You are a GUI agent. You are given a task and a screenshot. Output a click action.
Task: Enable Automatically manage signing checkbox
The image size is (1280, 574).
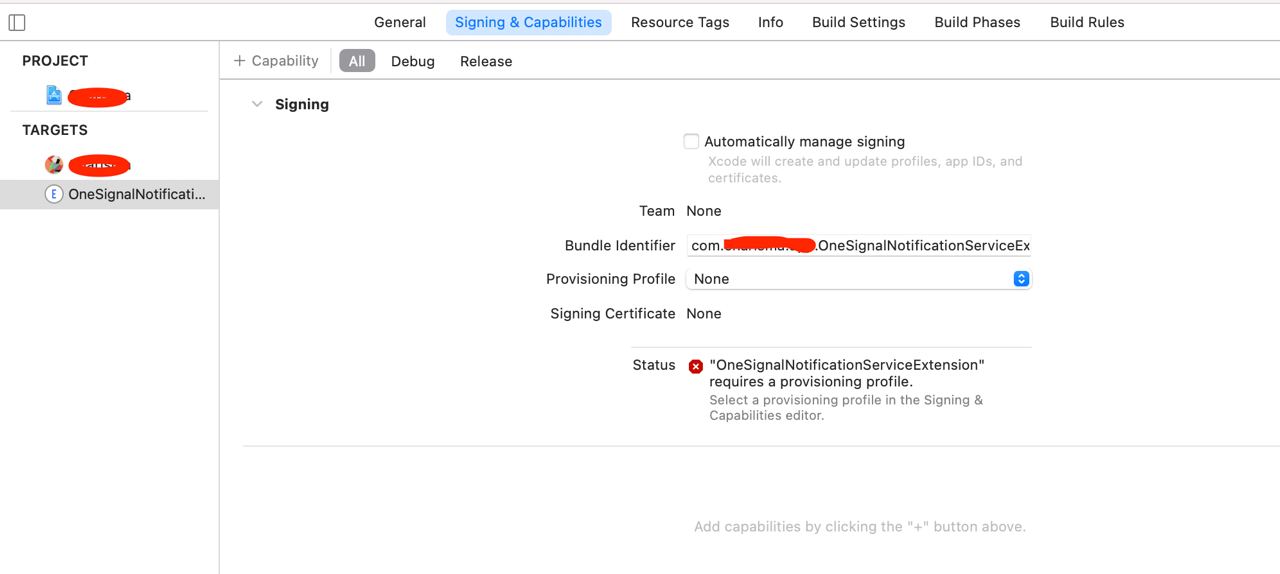691,141
